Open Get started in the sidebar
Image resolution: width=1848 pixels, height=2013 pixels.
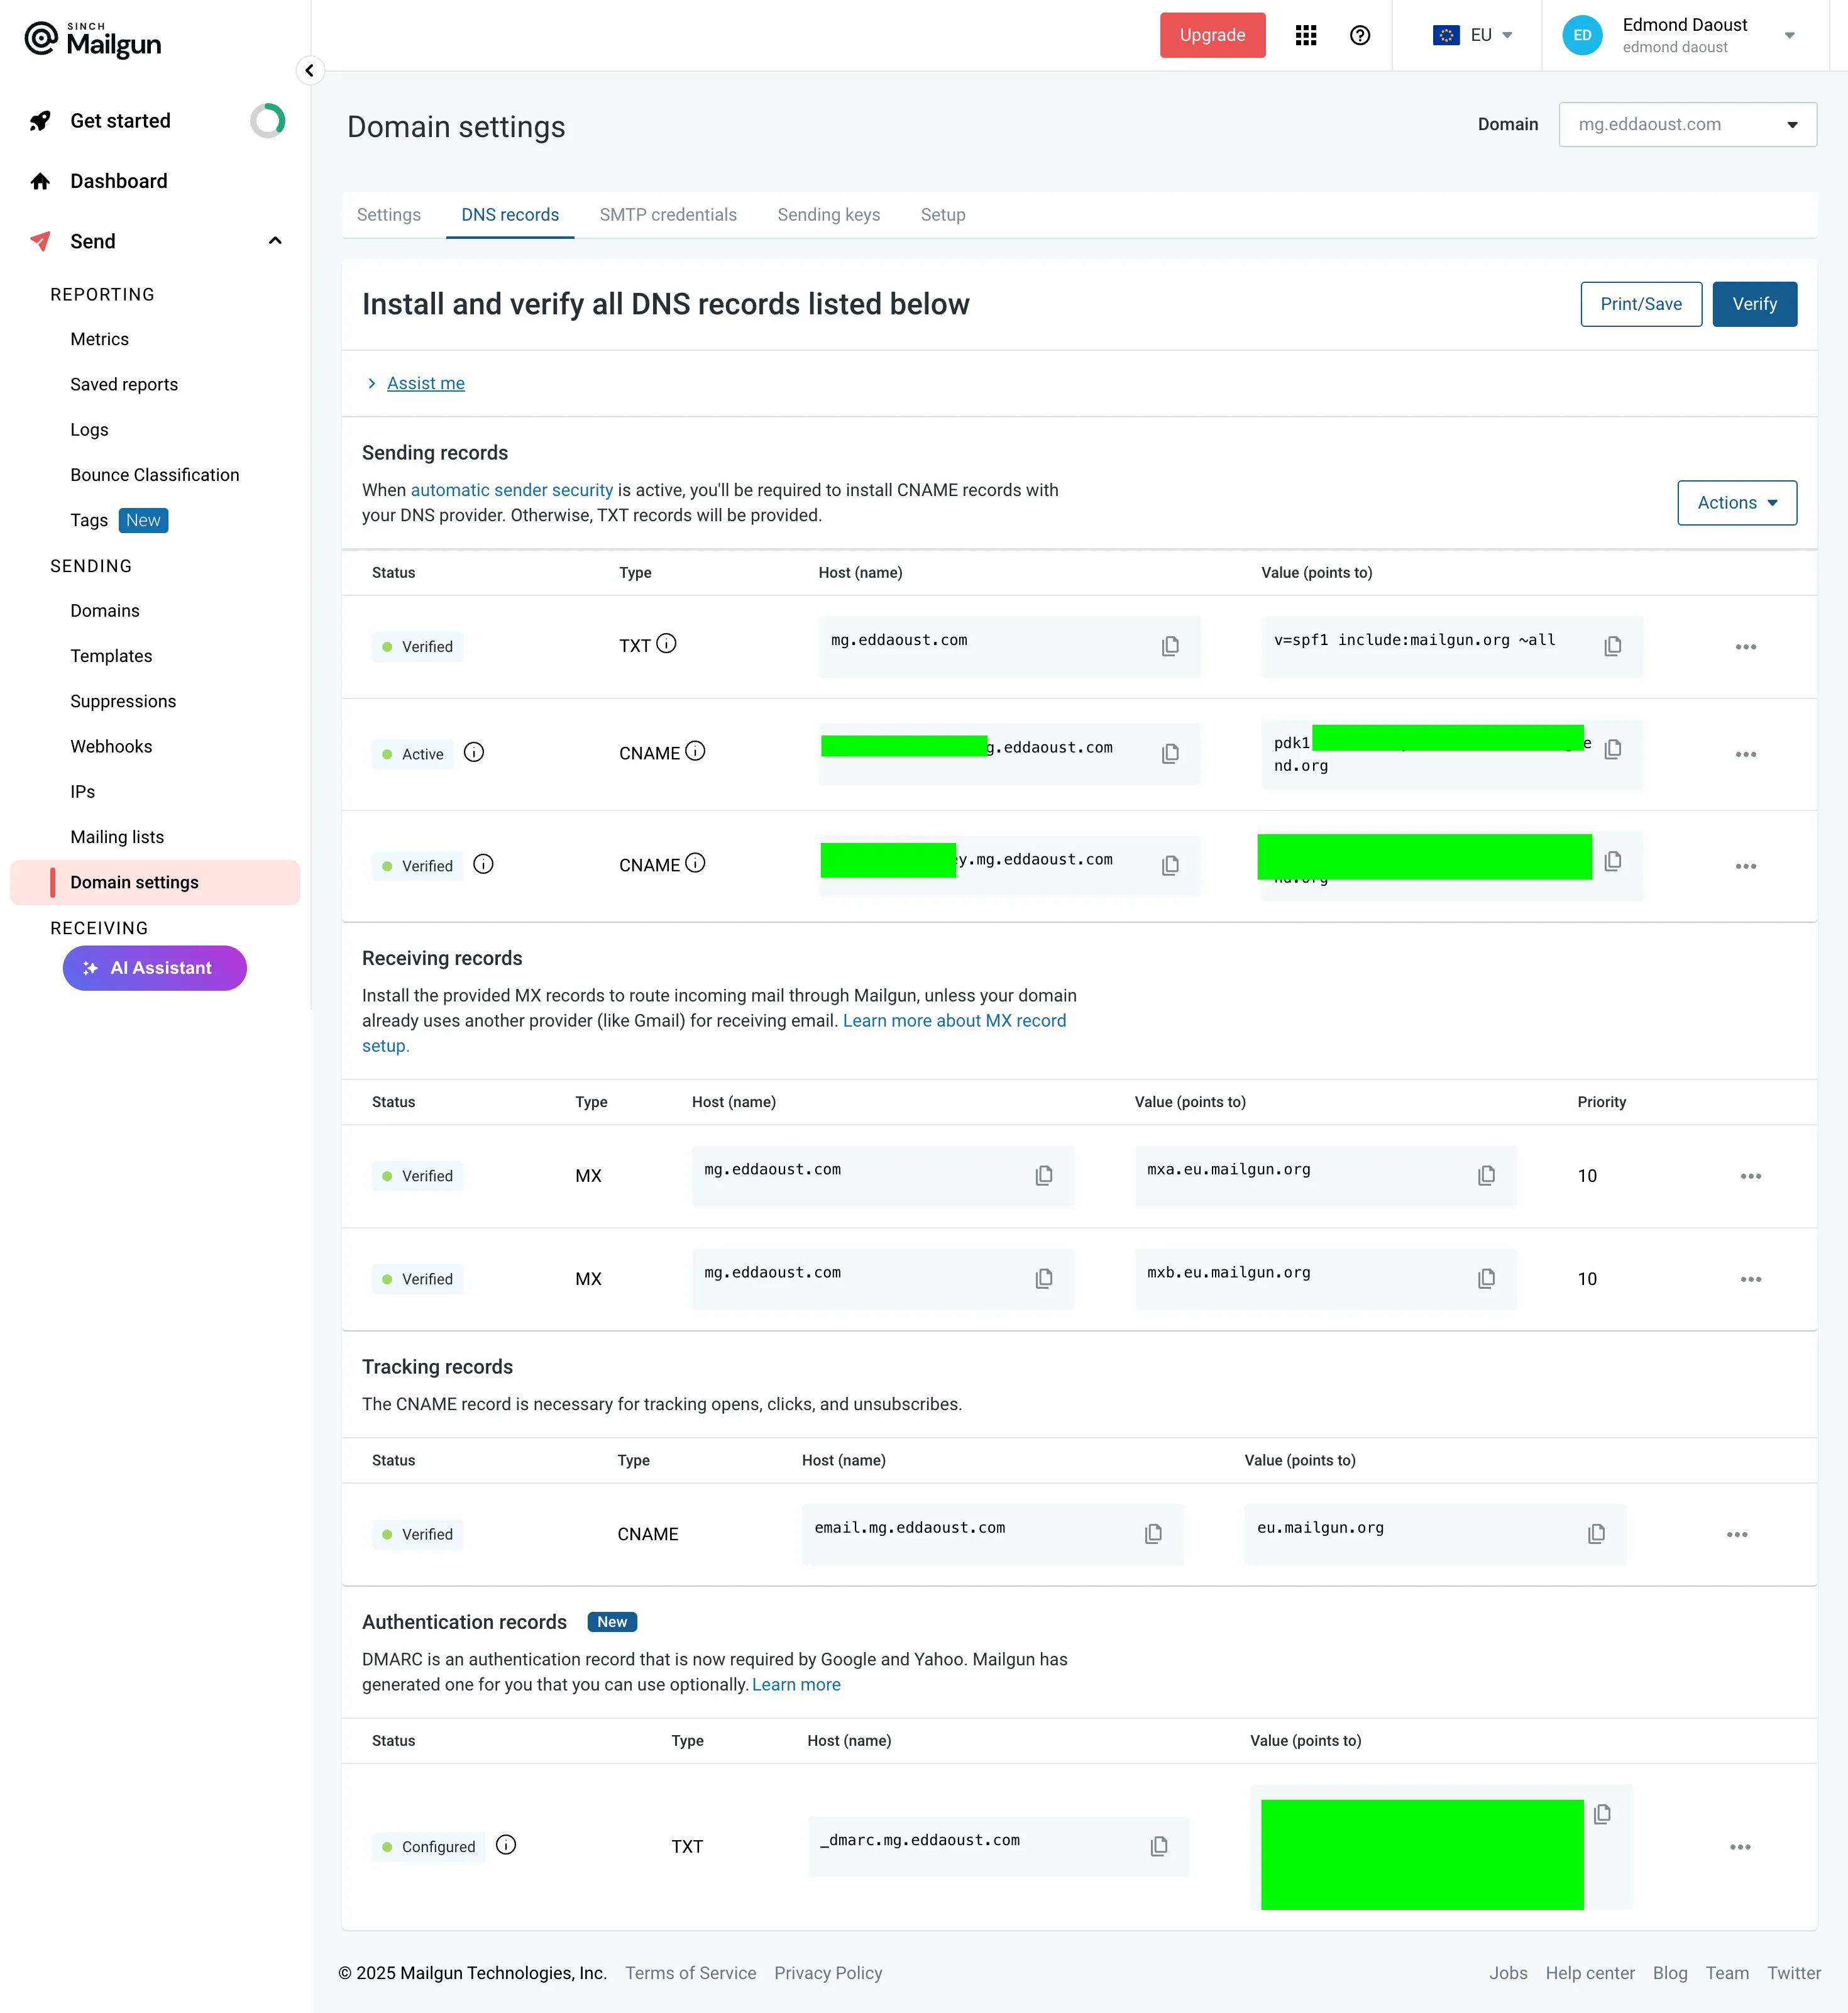pos(120,121)
